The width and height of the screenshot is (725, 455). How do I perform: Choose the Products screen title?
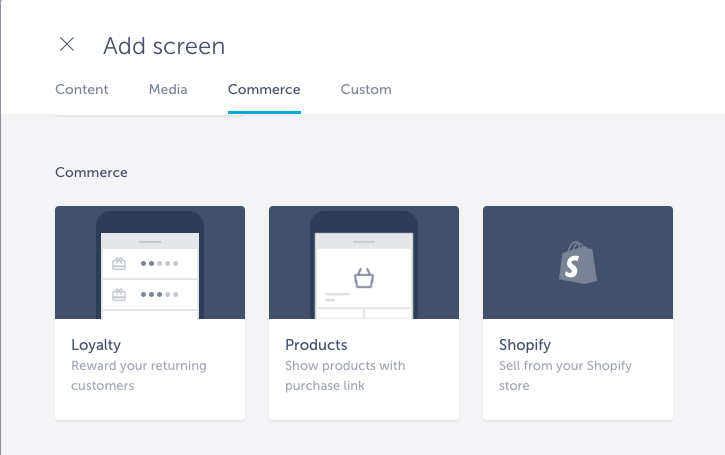[x=316, y=345]
